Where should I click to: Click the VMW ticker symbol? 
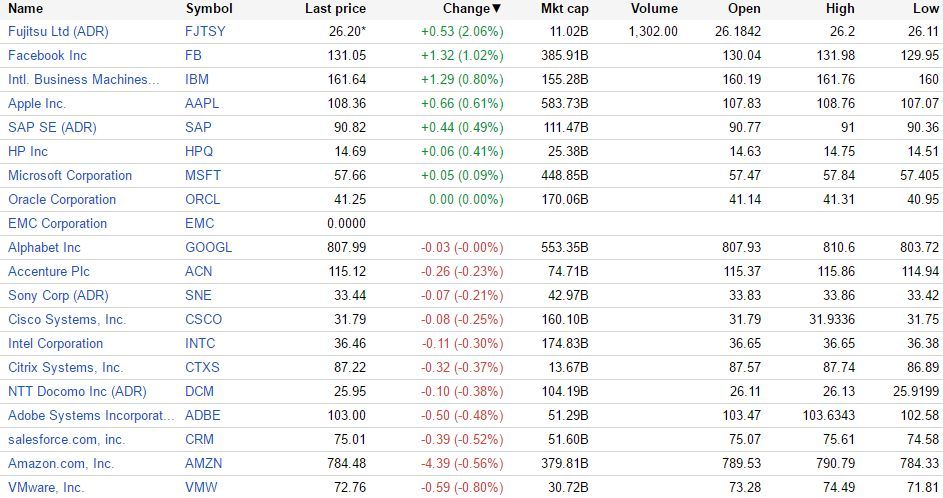tap(201, 487)
